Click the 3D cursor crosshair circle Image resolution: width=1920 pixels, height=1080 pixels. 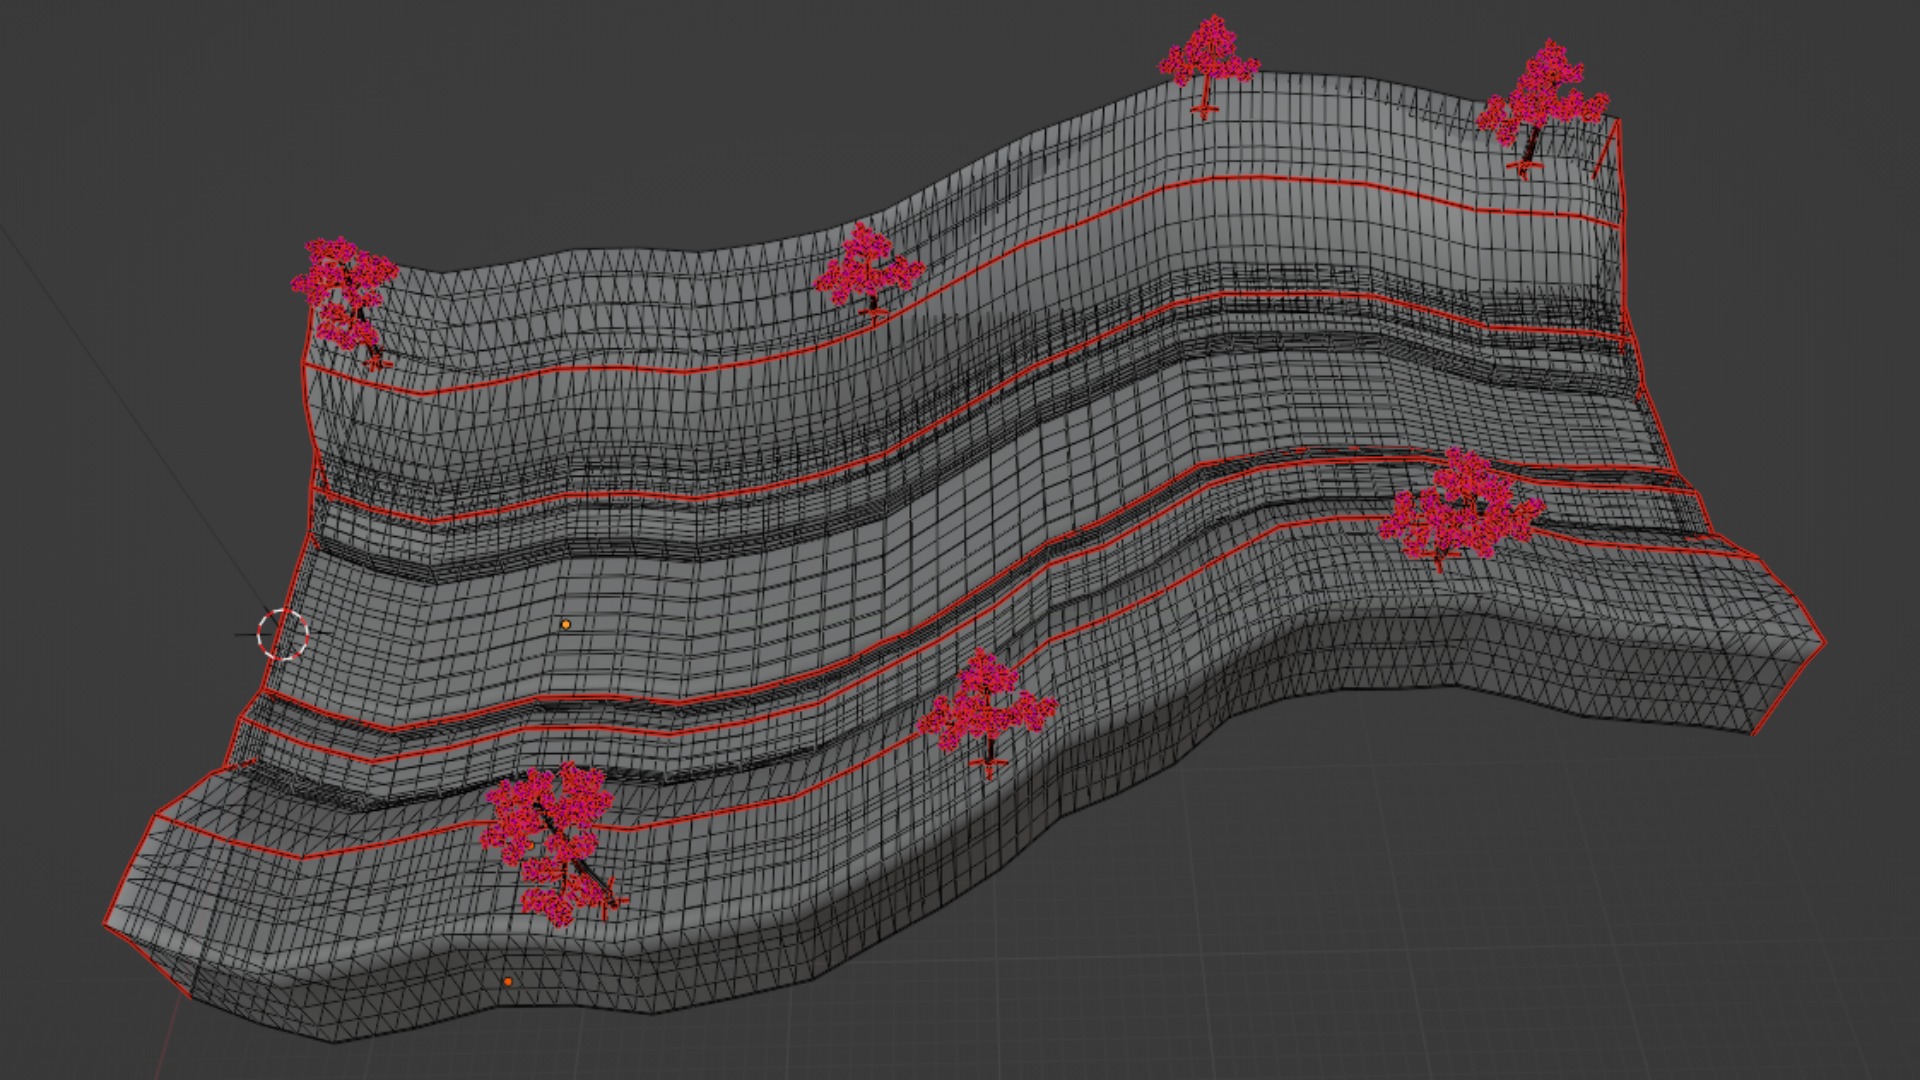tap(283, 633)
